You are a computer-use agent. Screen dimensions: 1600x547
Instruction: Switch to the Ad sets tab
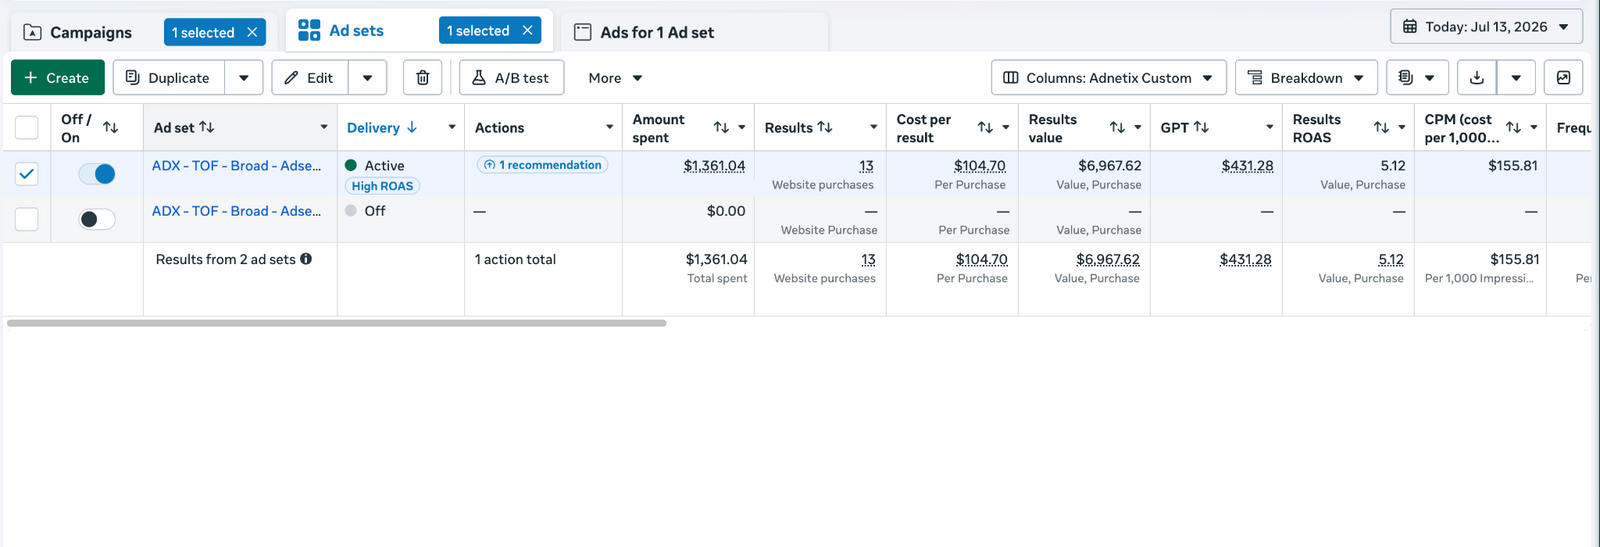[357, 31]
